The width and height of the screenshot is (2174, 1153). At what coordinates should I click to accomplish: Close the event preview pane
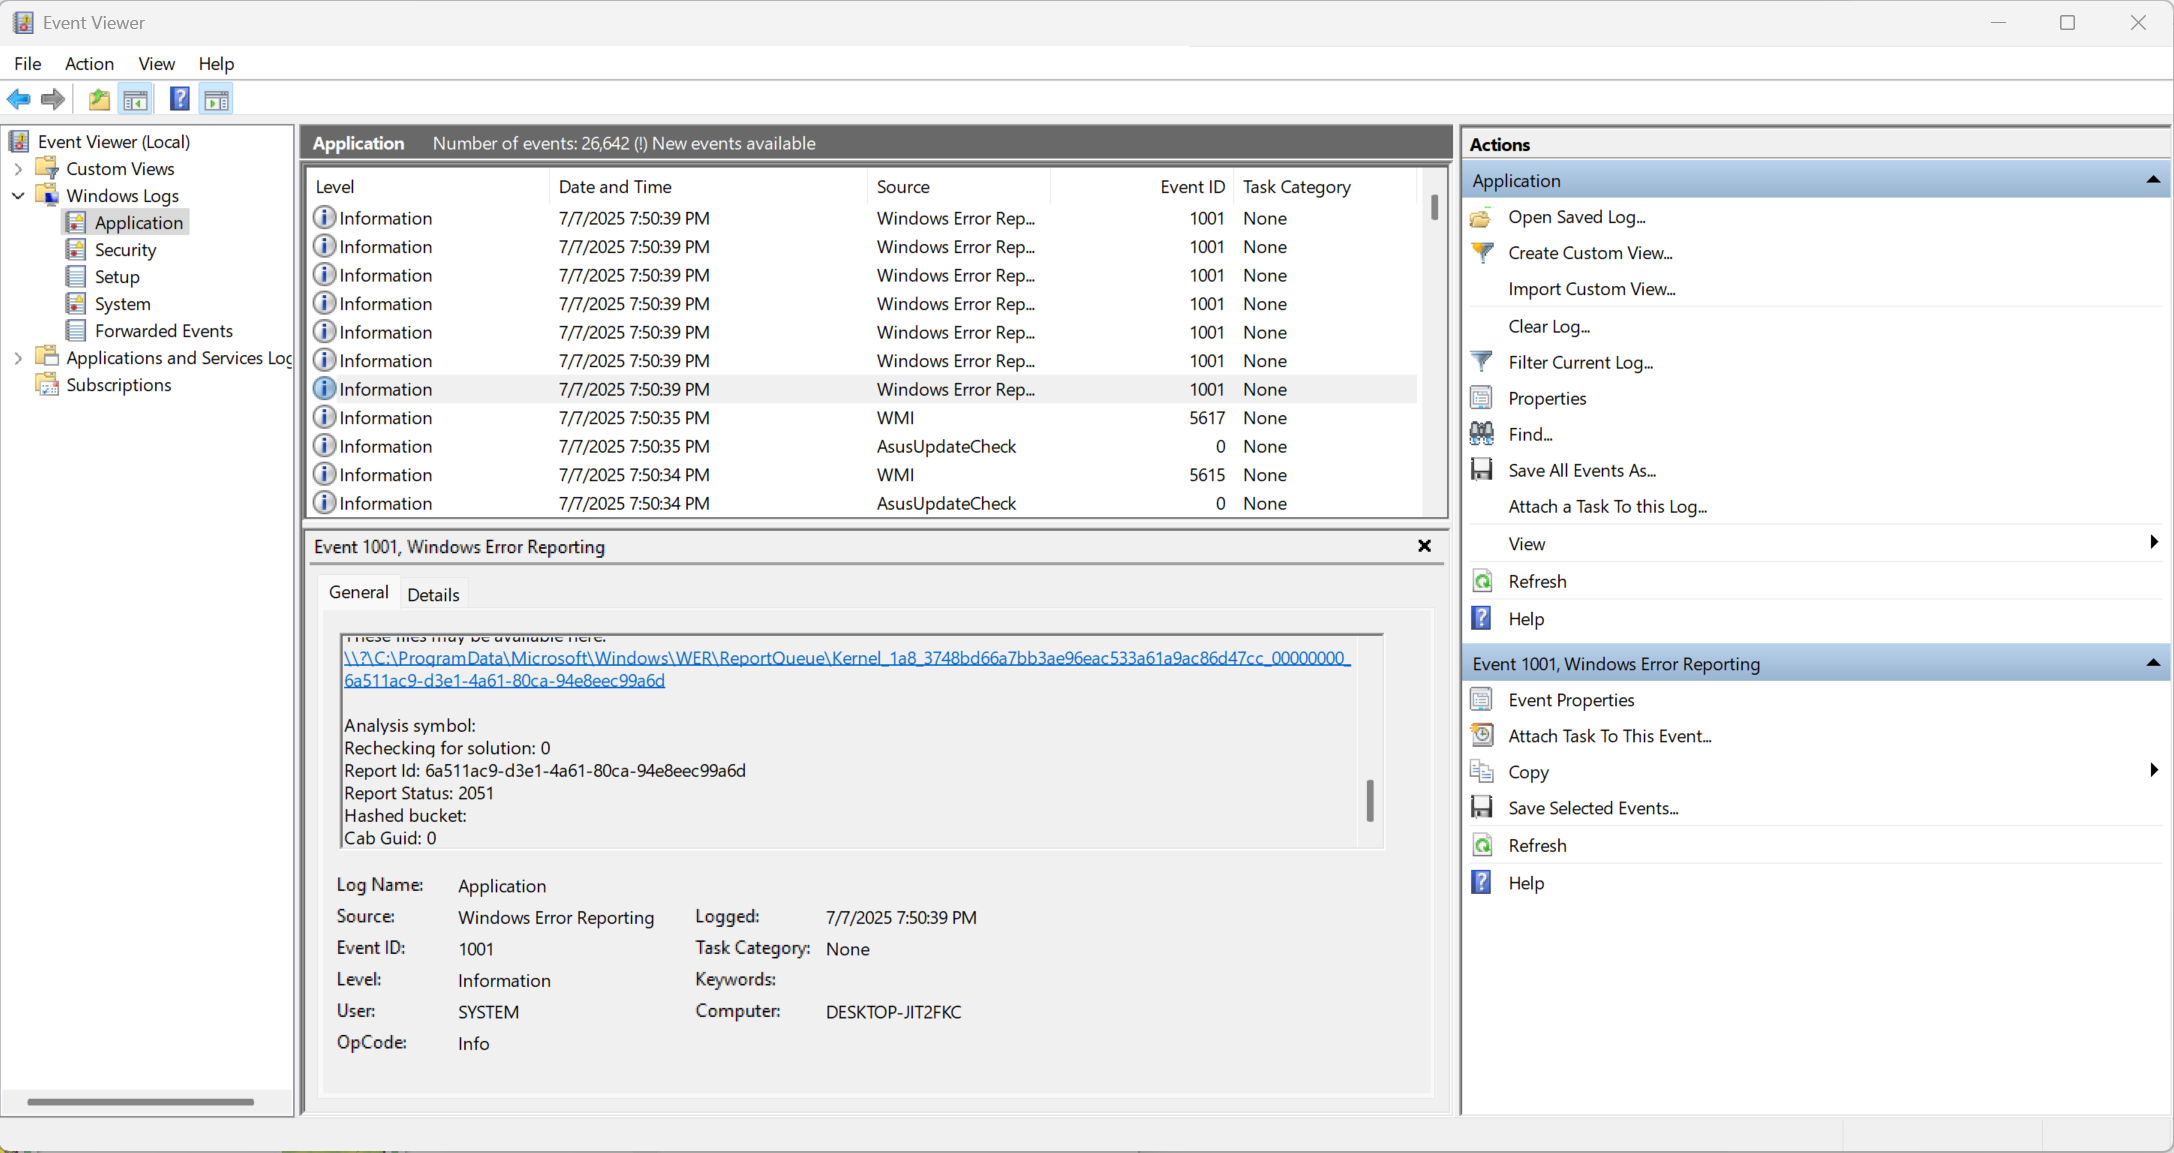[x=1424, y=546]
